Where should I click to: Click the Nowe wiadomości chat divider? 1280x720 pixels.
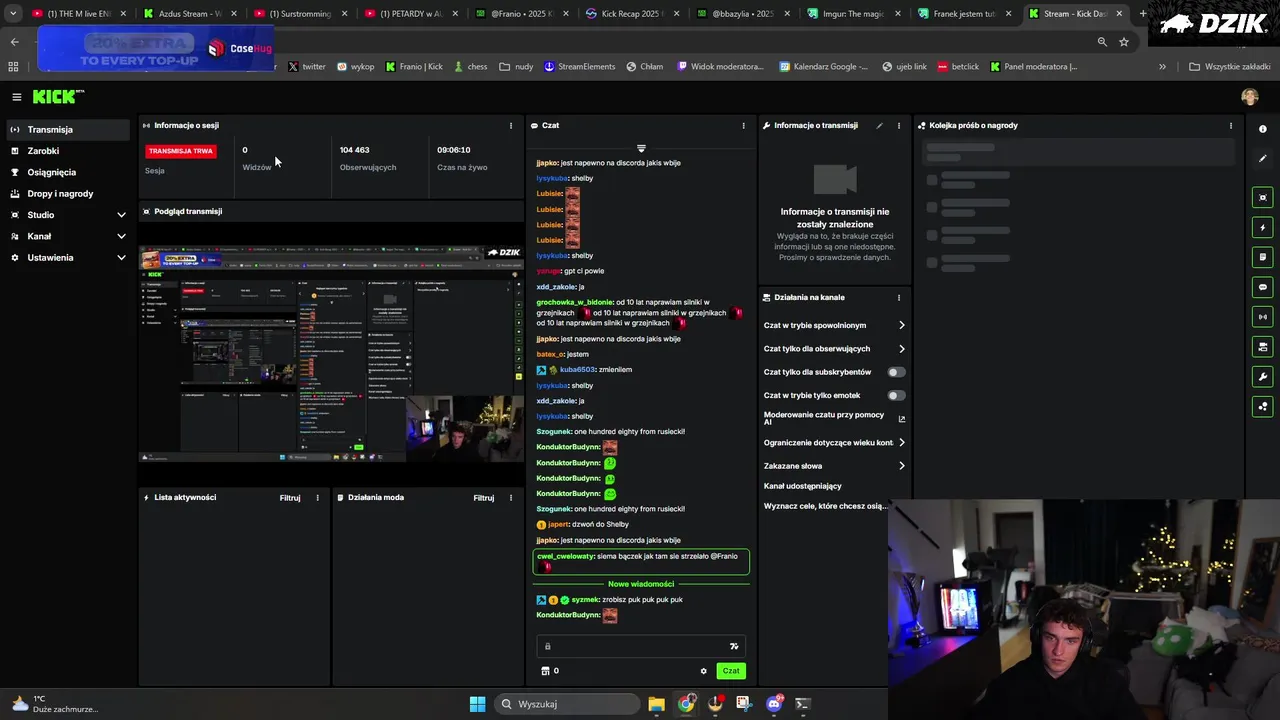tap(641, 584)
